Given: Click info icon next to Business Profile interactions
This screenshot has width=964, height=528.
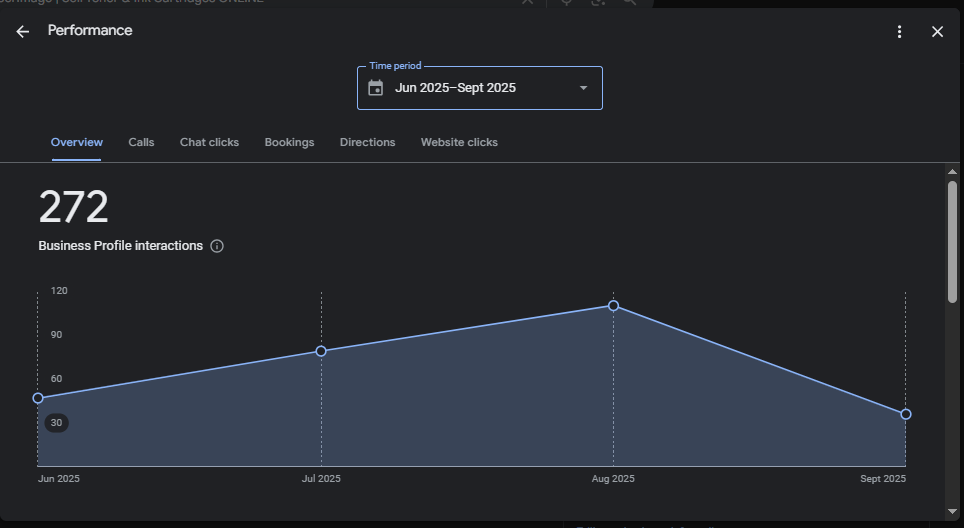Looking at the screenshot, I should pos(217,246).
